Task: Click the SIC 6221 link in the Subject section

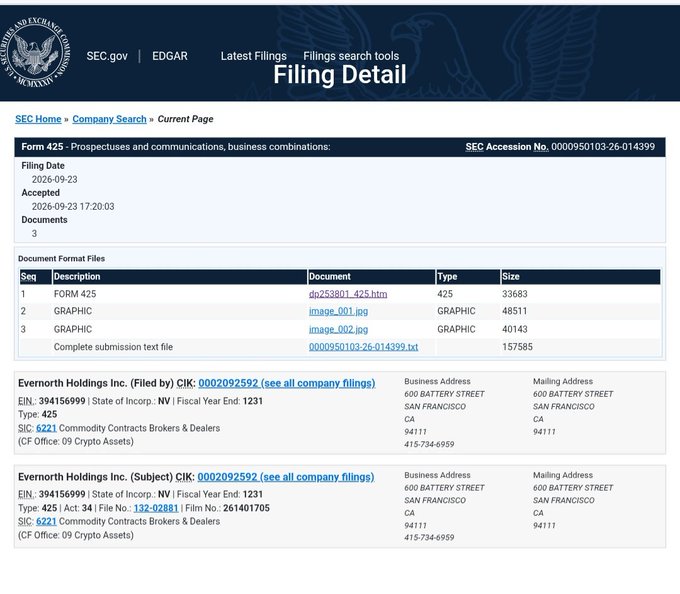Action: coord(46,522)
